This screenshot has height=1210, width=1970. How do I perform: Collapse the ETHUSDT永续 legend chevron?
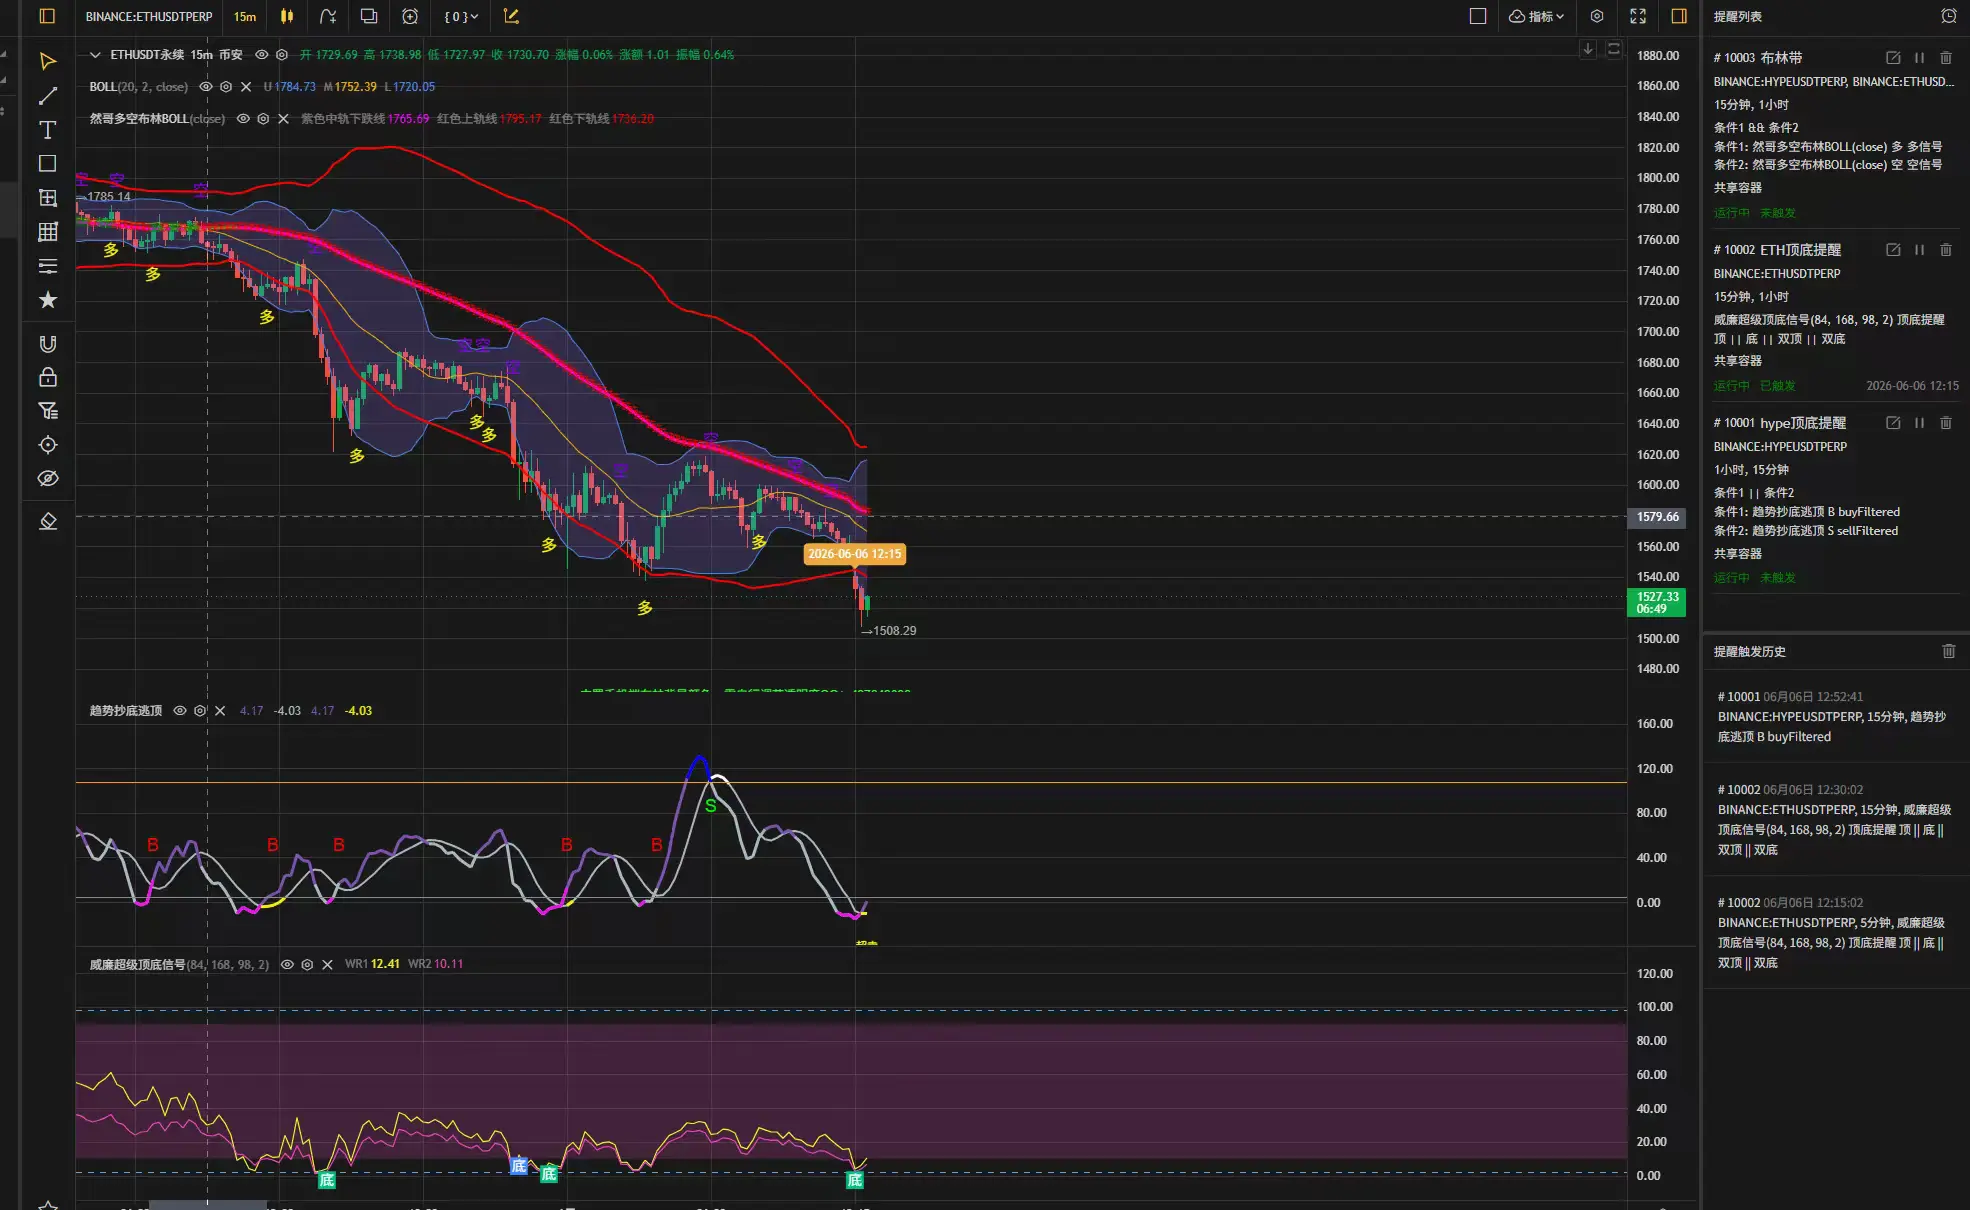point(95,55)
